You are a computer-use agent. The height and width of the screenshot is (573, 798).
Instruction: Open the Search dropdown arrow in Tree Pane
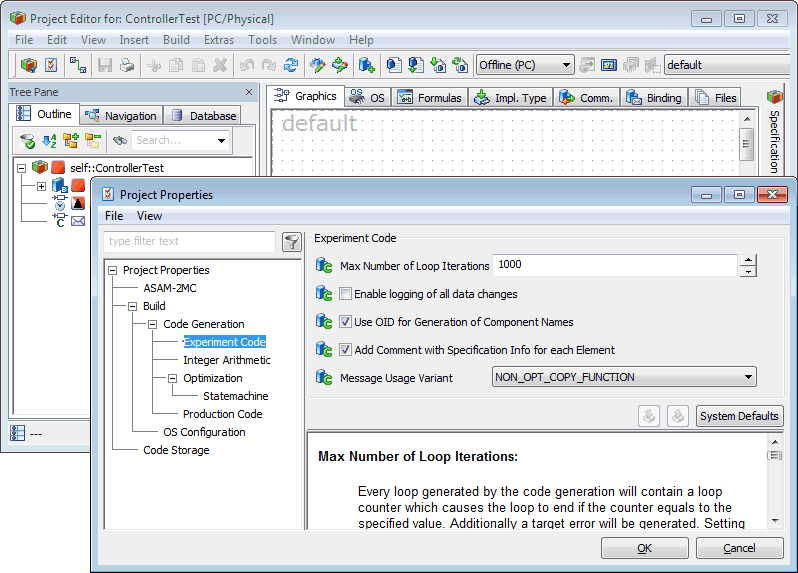point(221,140)
